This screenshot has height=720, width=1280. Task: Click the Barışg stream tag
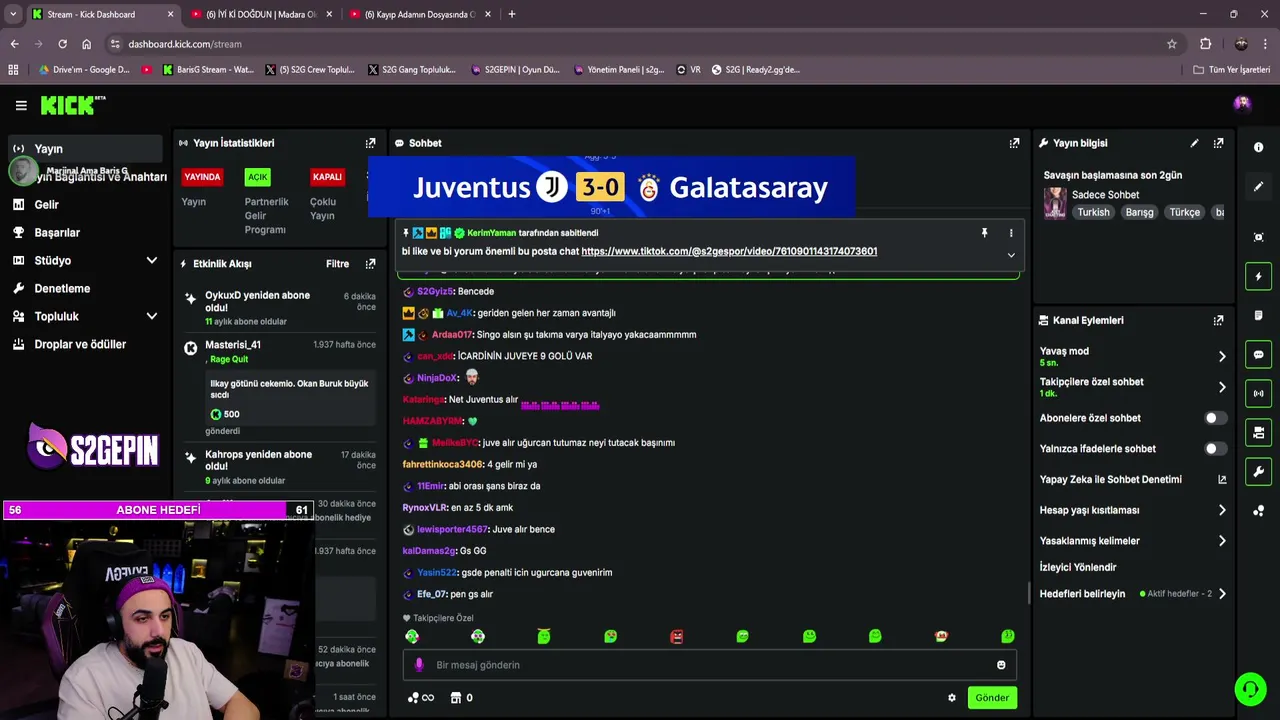(1139, 212)
